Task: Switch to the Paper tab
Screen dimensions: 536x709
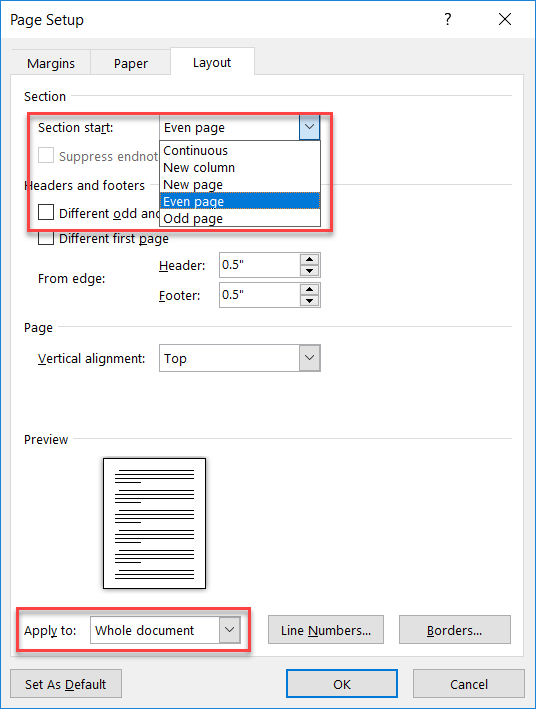Action: click(x=130, y=63)
